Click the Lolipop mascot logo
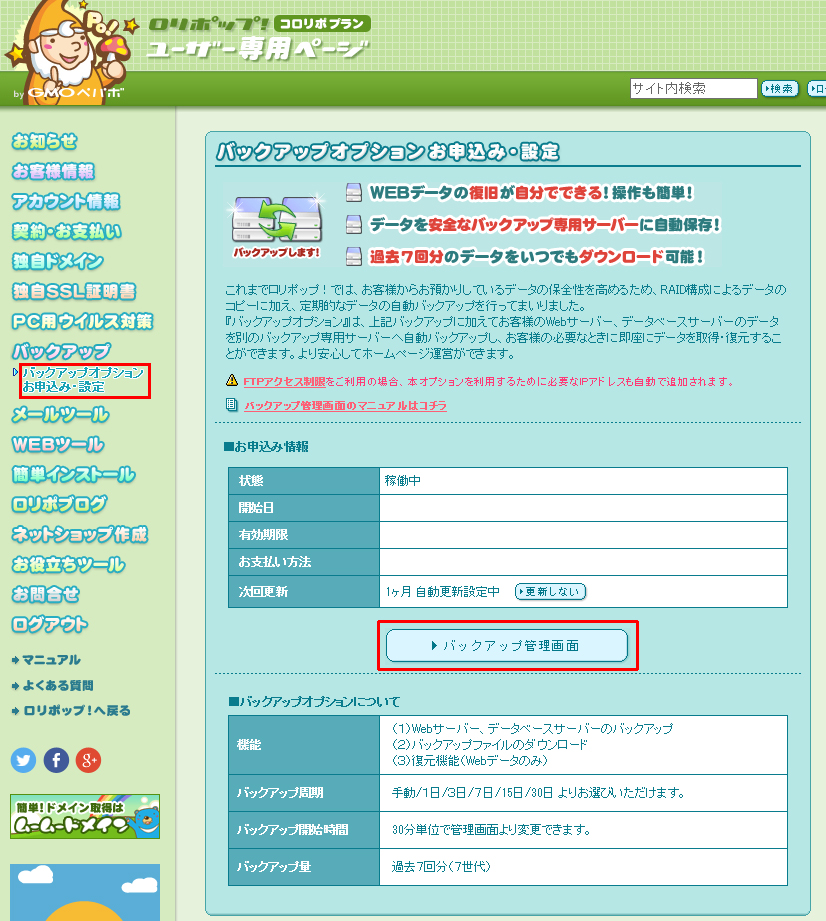The height and width of the screenshot is (921, 826). [64, 50]
